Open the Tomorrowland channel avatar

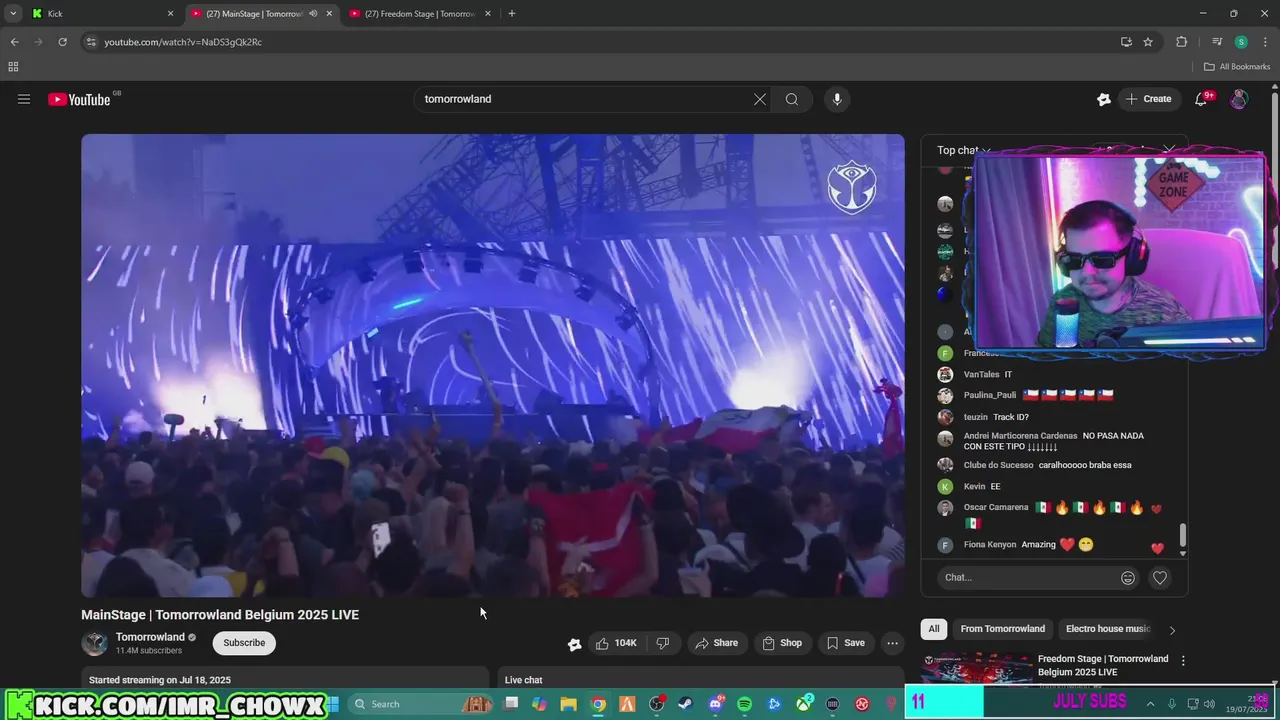click(95, 643)
